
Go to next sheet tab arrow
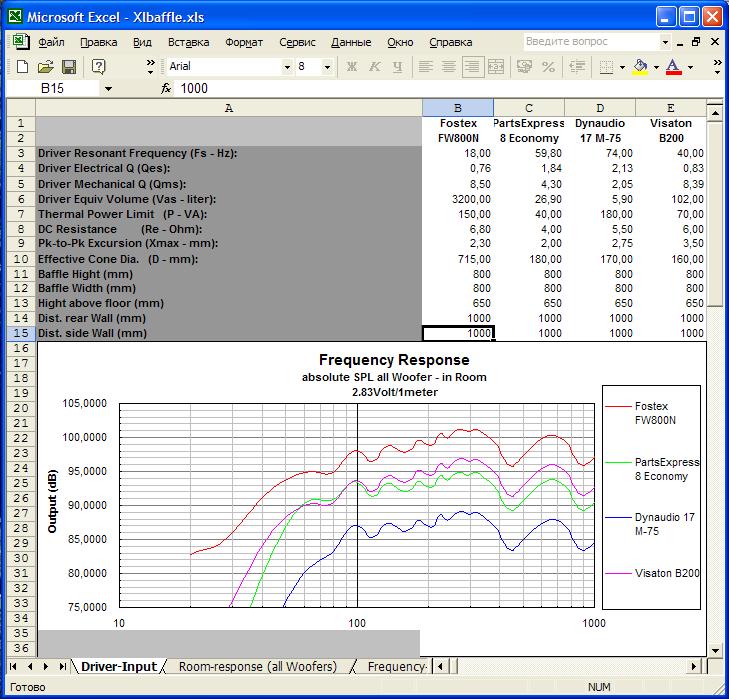click(46, 666)
